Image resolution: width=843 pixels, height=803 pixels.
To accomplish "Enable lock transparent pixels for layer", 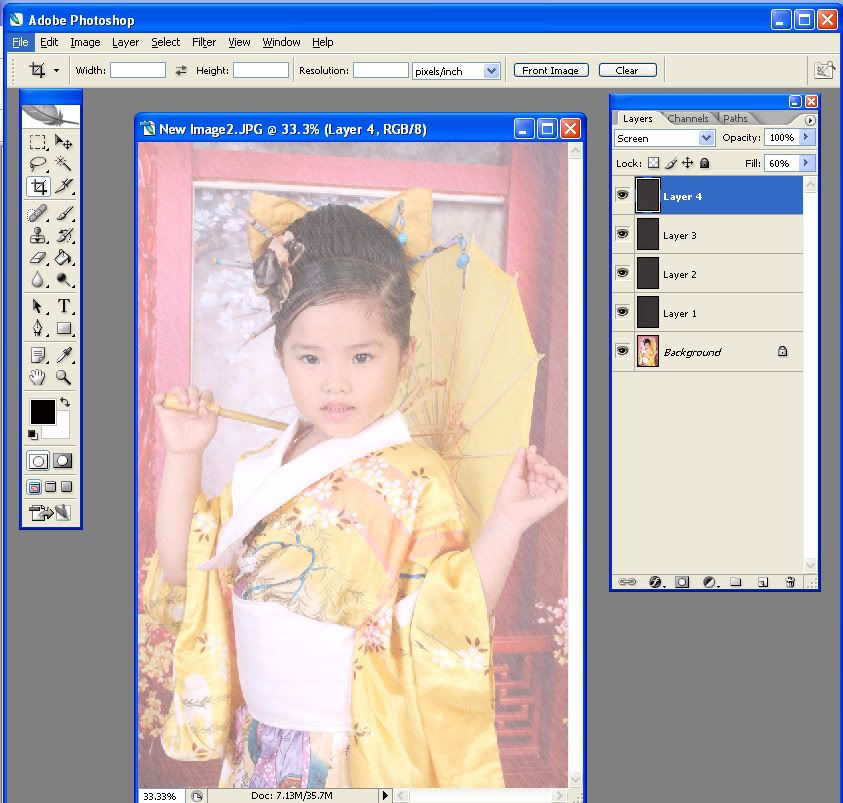I will (x=654, y=163).
